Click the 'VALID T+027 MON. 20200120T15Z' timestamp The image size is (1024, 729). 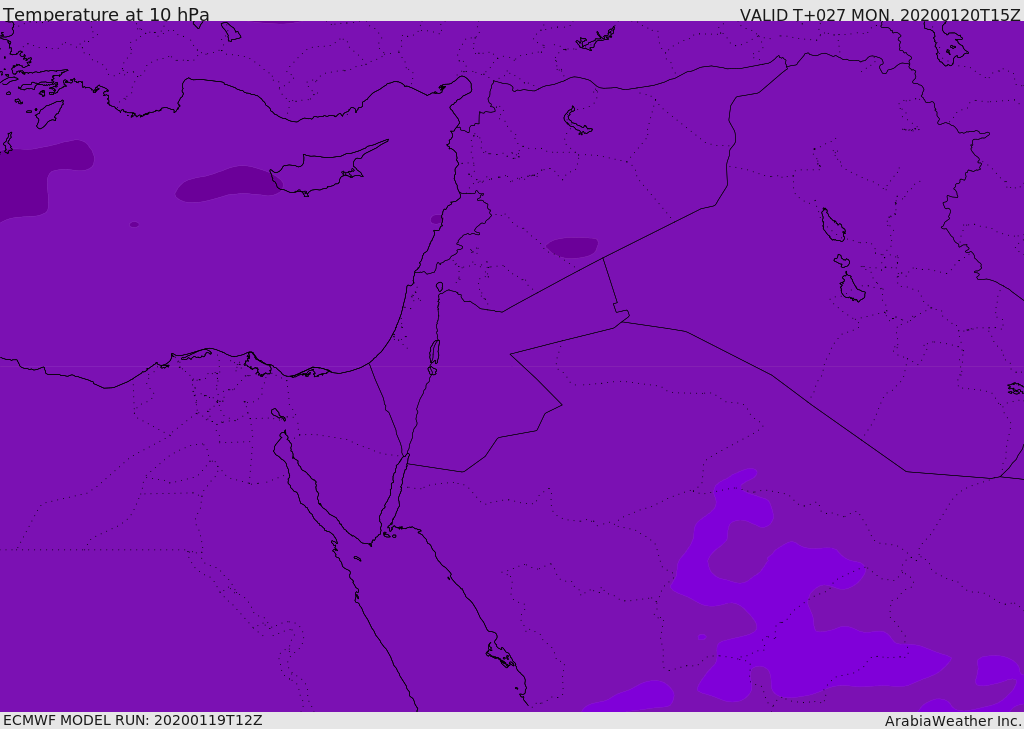coord(880,14)
